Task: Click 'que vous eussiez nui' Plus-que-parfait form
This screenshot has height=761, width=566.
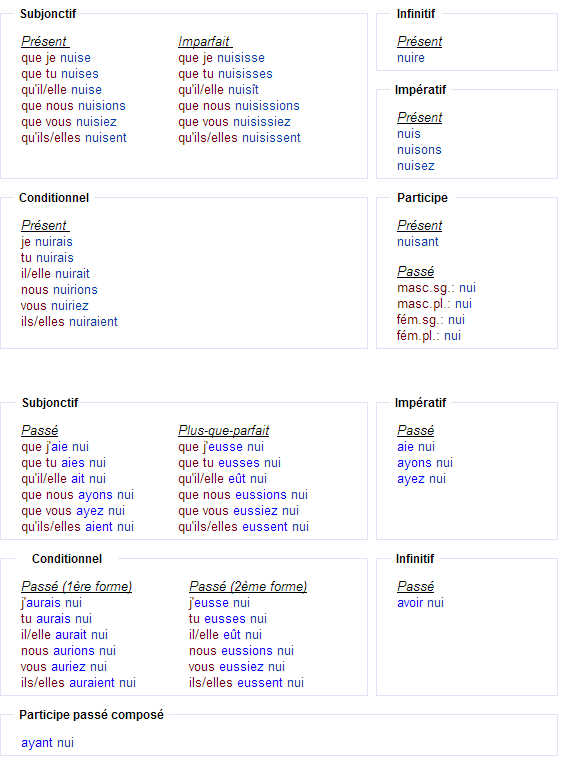Action: tap(238, 511)
